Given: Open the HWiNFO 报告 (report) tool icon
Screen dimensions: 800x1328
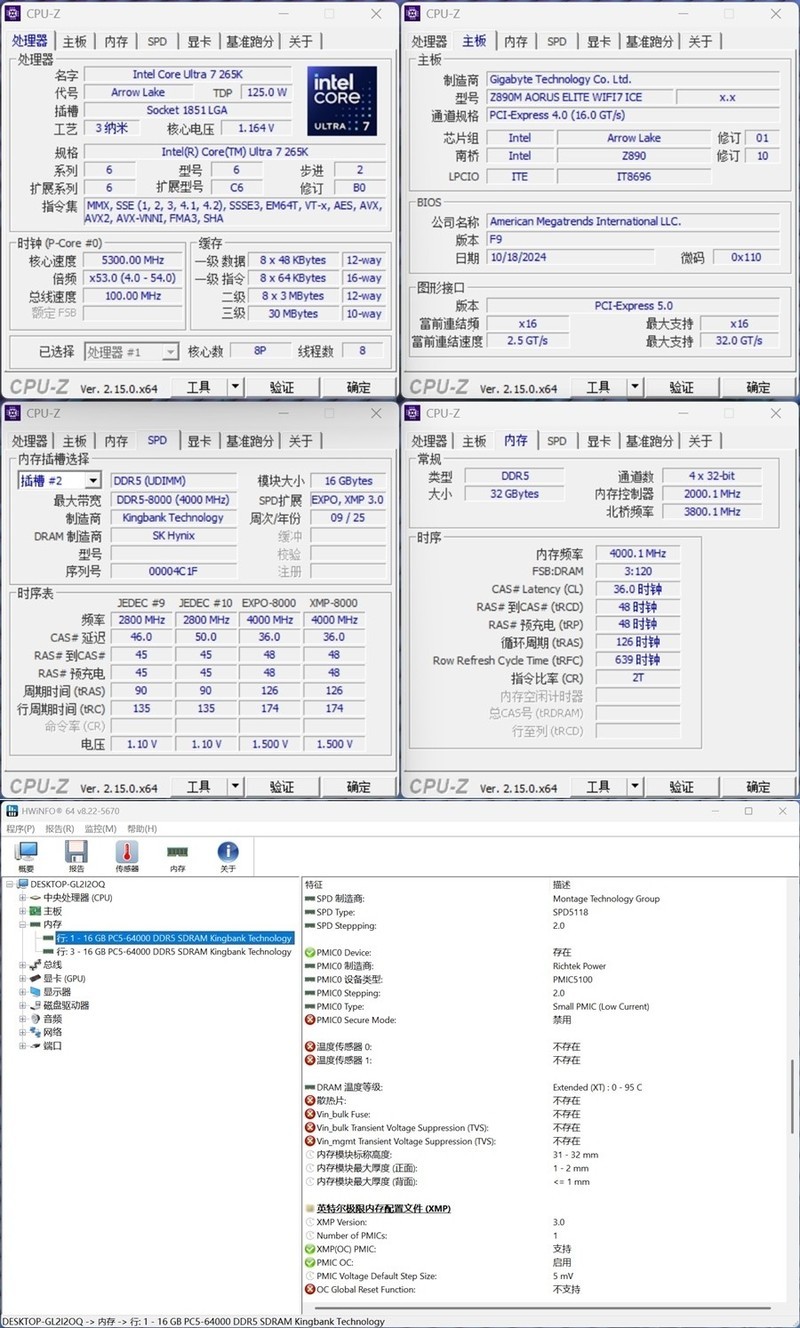Looking at the screenshot, I should (x=75, y=855).
